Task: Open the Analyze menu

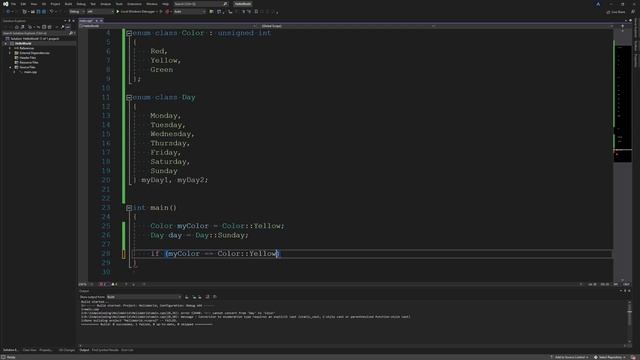Action: (106, 4)
